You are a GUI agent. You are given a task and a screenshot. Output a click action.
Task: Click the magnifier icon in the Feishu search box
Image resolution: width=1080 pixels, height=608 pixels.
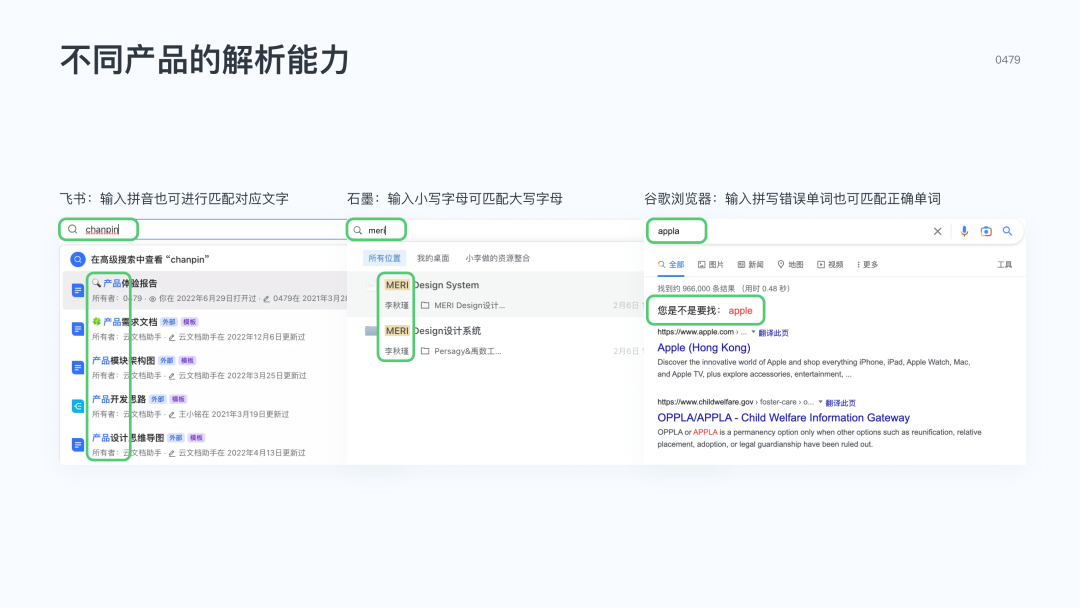72,229
